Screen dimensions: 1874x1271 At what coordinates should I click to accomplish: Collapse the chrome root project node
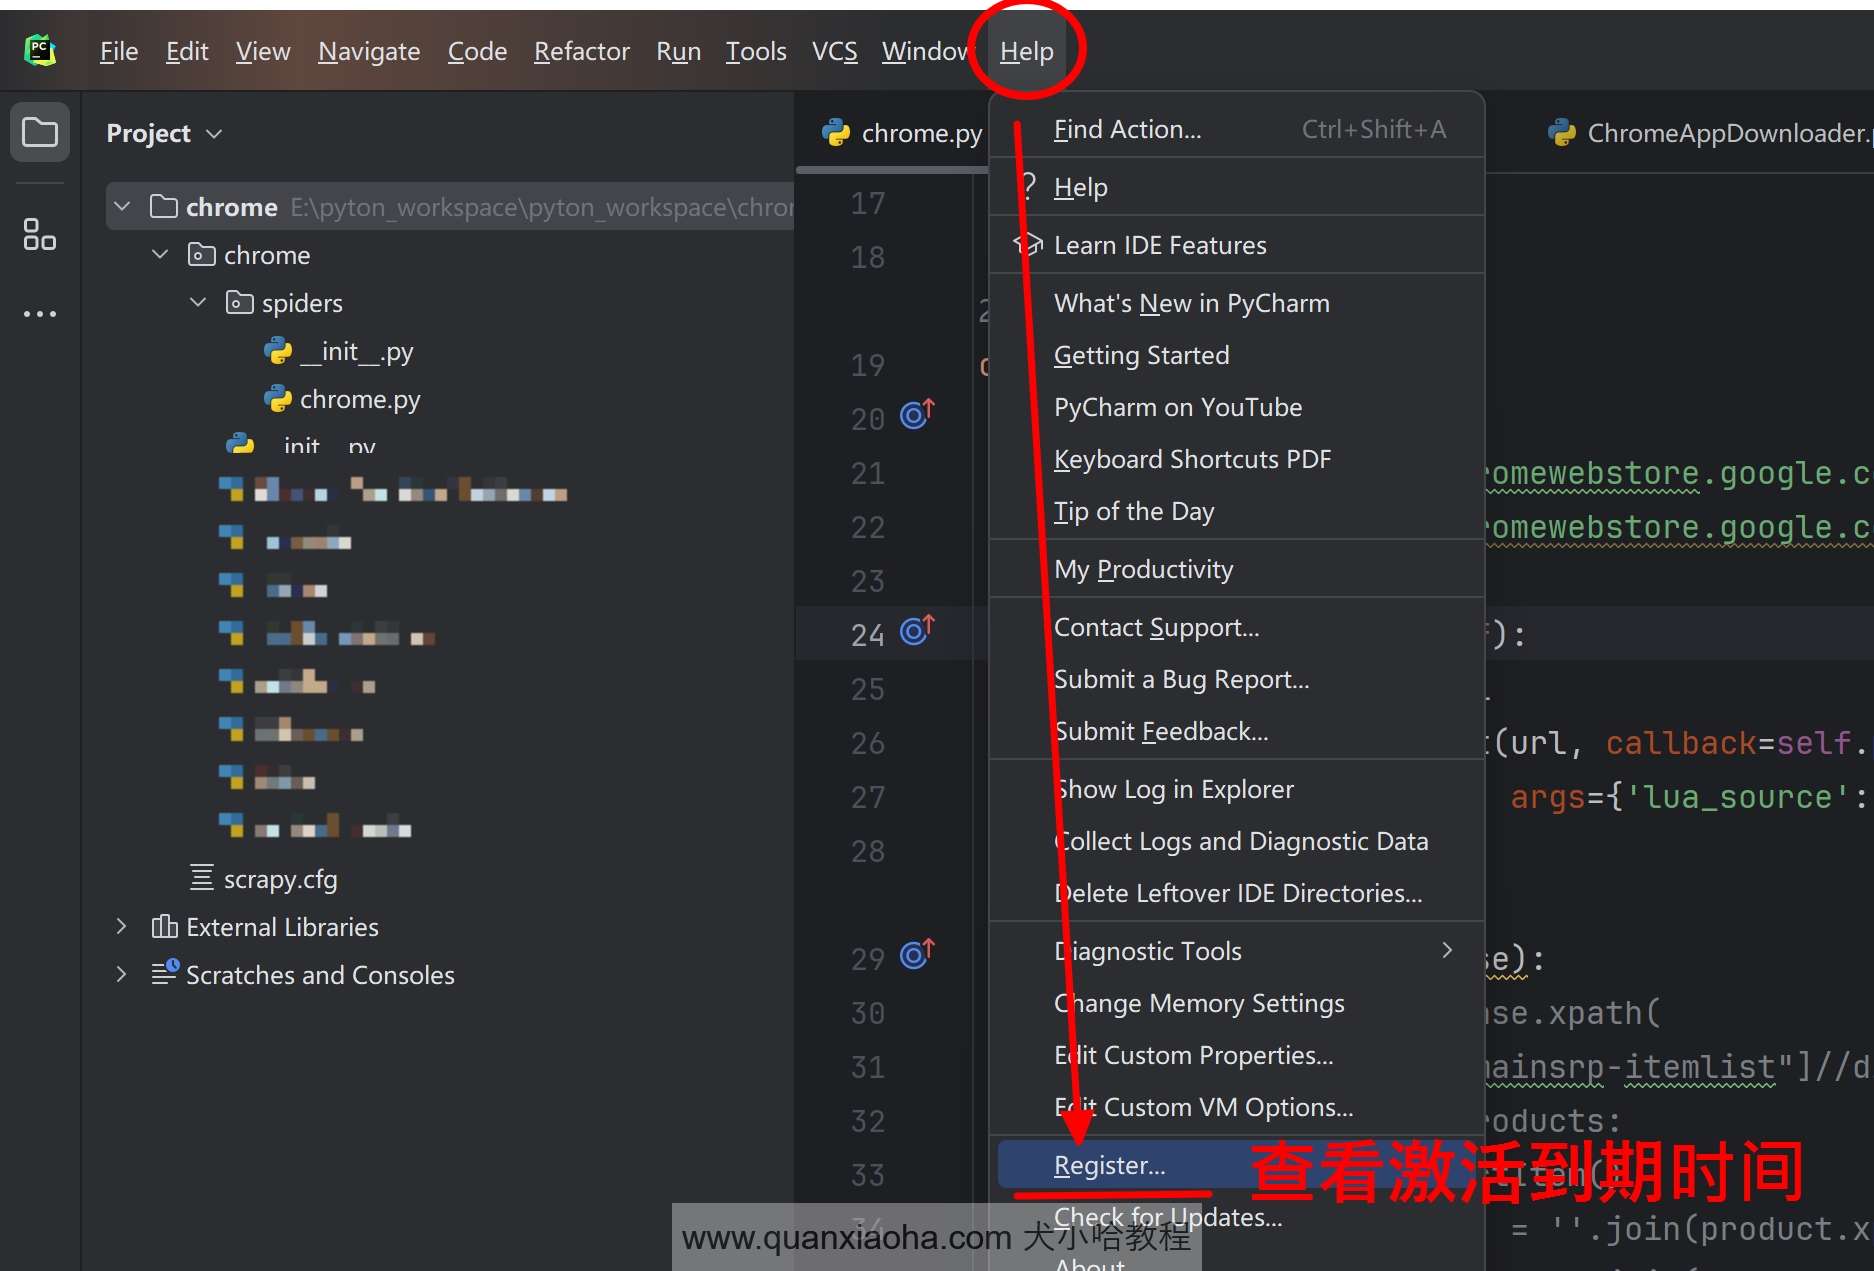point(122,206)
